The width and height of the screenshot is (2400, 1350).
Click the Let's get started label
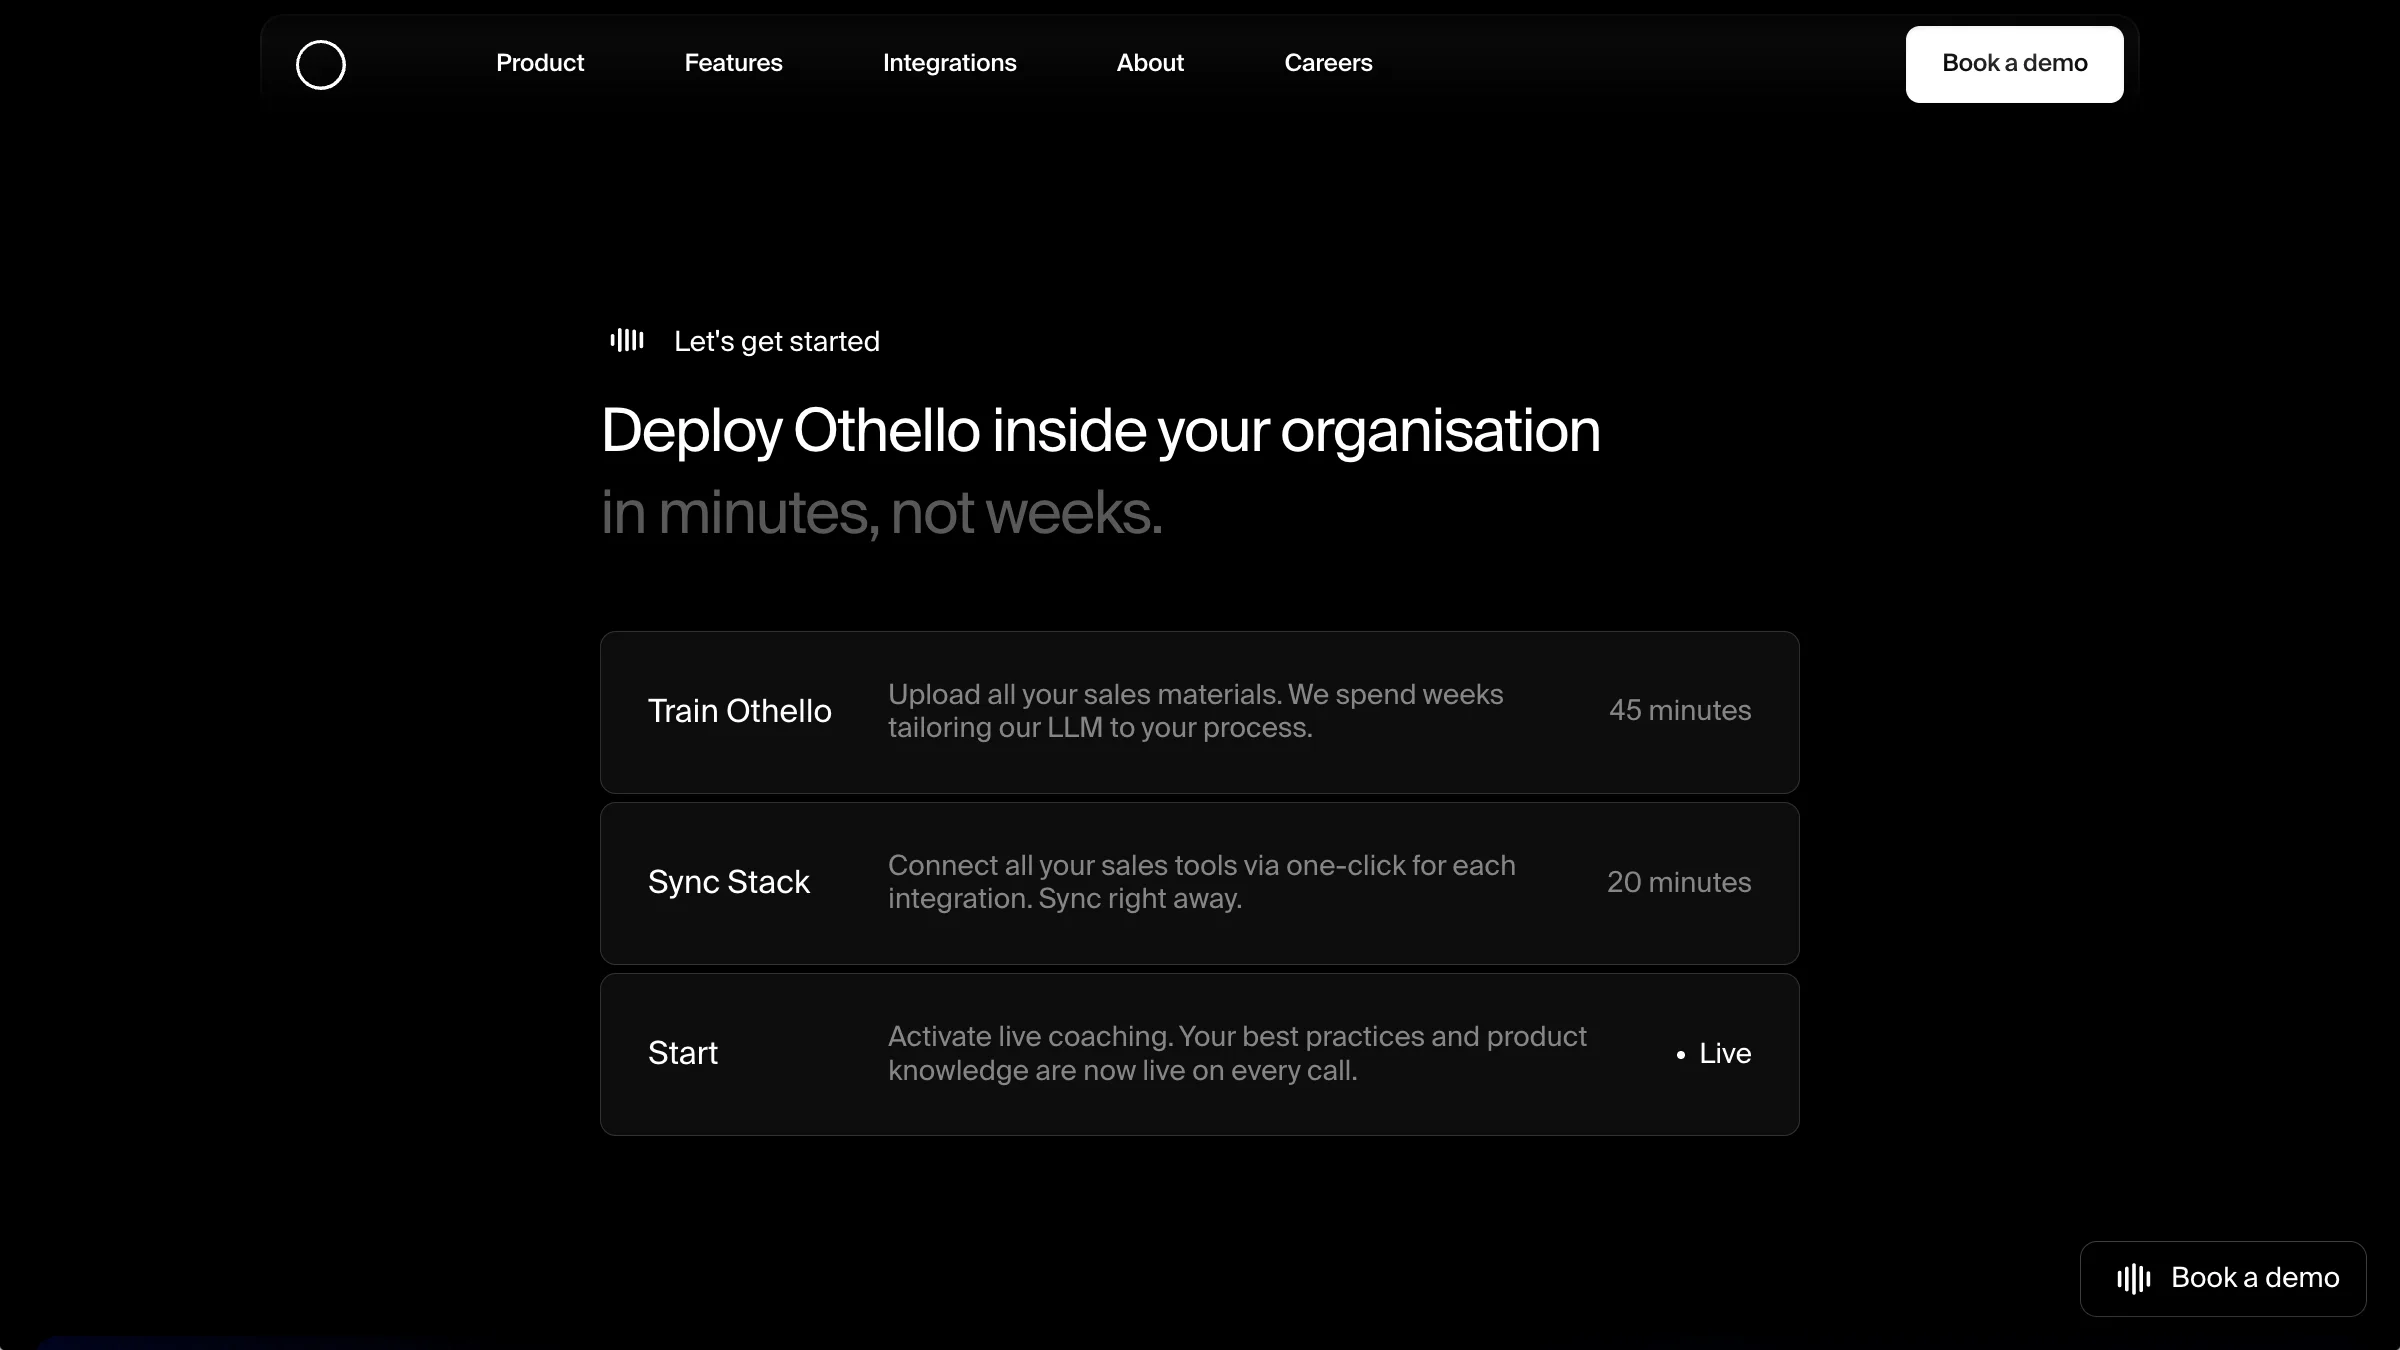click(776, 342)
